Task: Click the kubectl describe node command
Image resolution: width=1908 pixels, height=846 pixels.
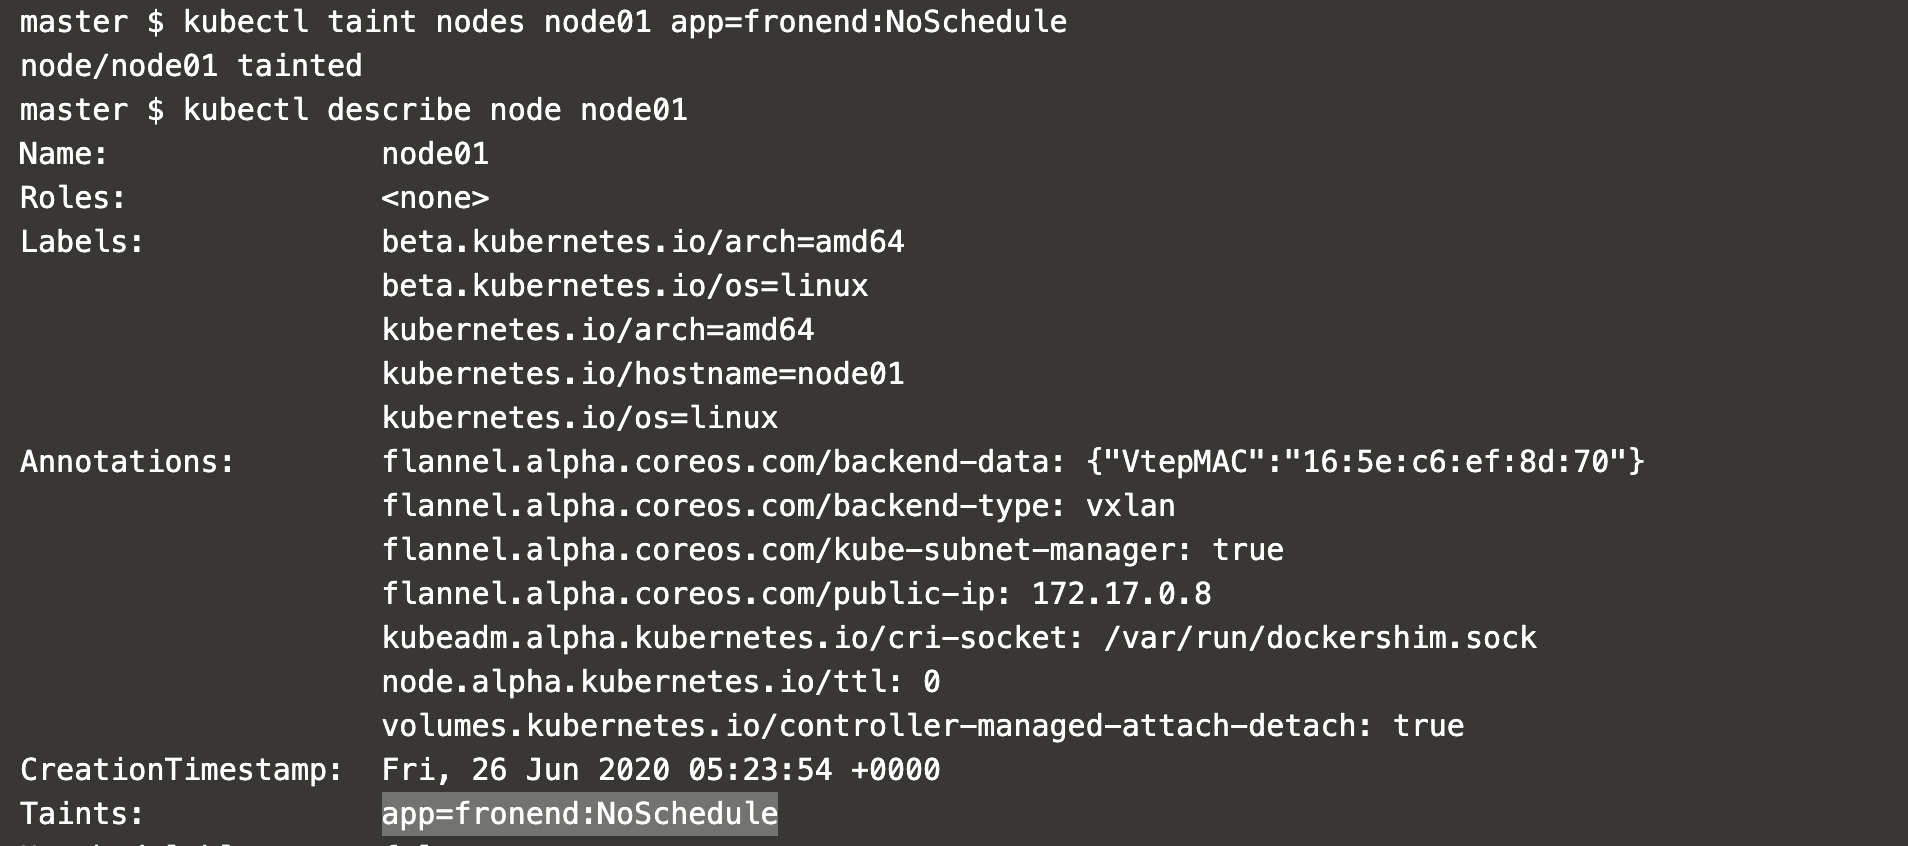Action: click(x=353, y=110)
